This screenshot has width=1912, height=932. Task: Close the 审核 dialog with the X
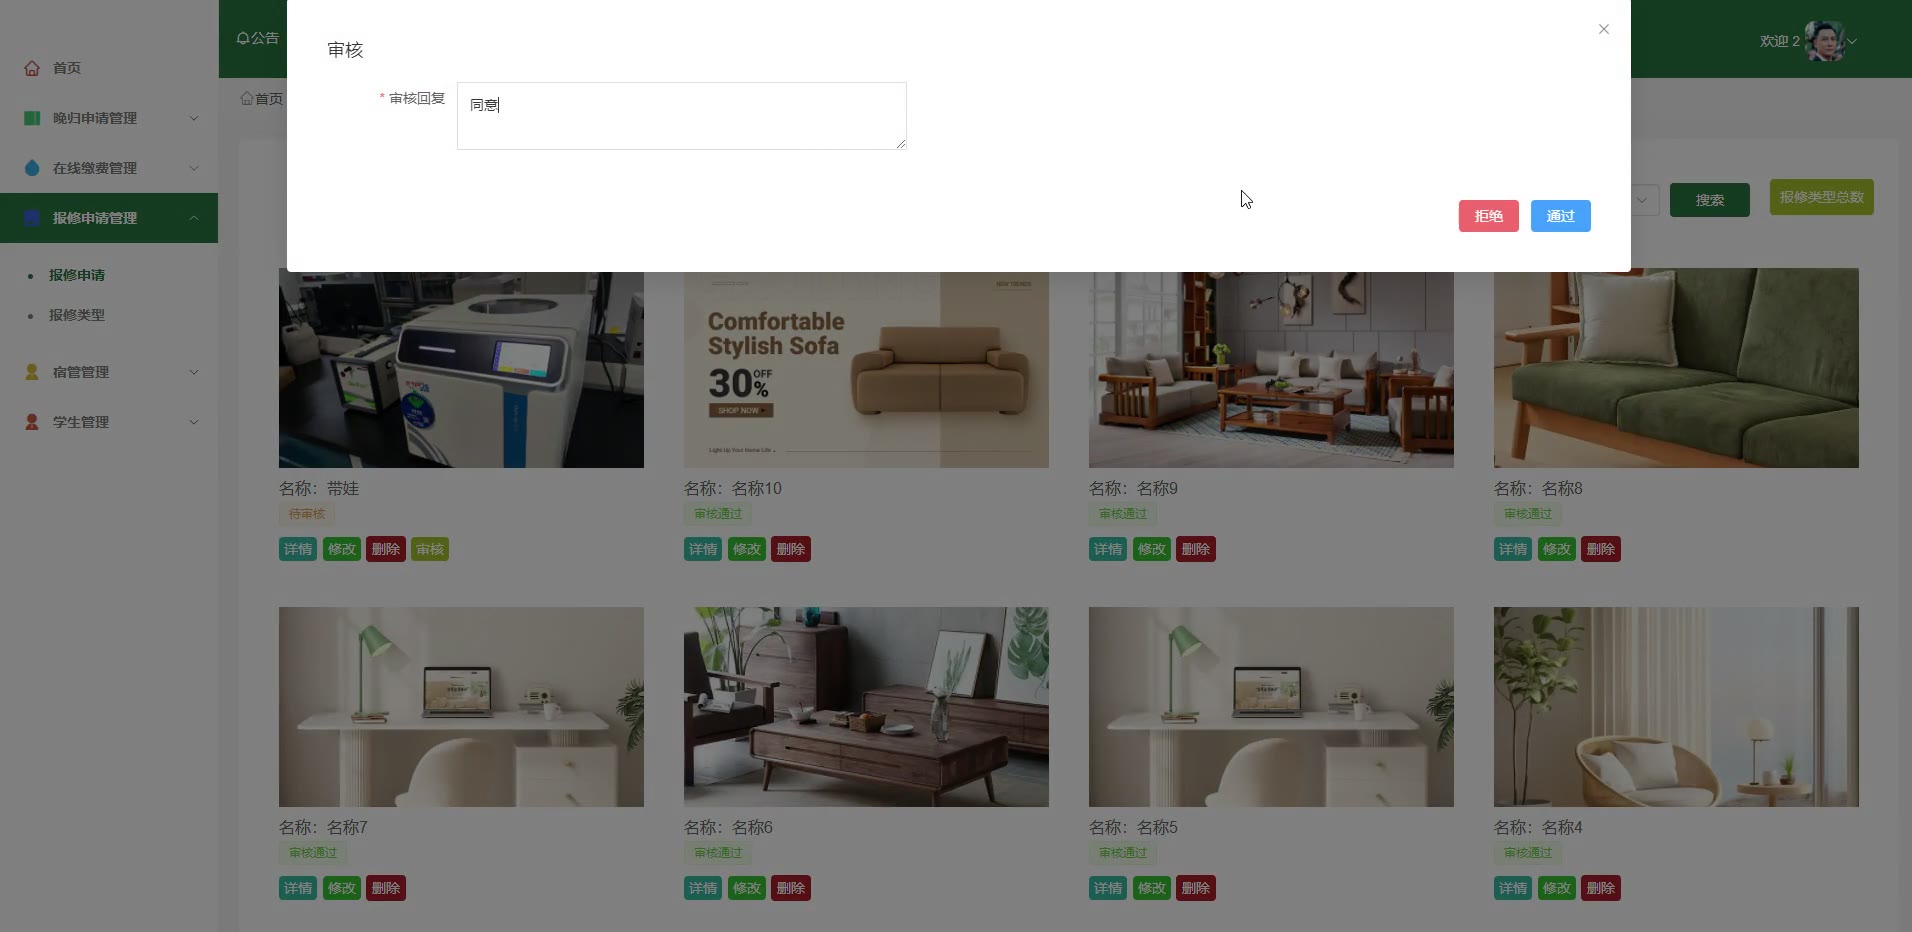coord(1604,29)
